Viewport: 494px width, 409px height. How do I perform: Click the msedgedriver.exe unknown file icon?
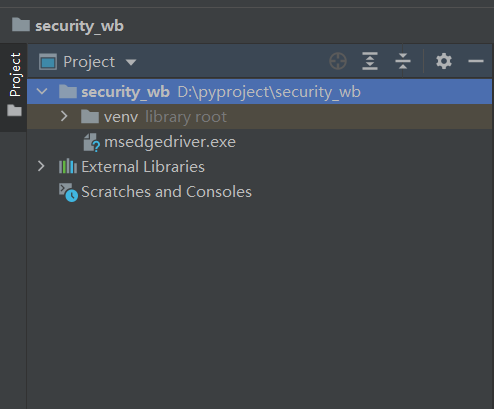[x=92, y=142]
